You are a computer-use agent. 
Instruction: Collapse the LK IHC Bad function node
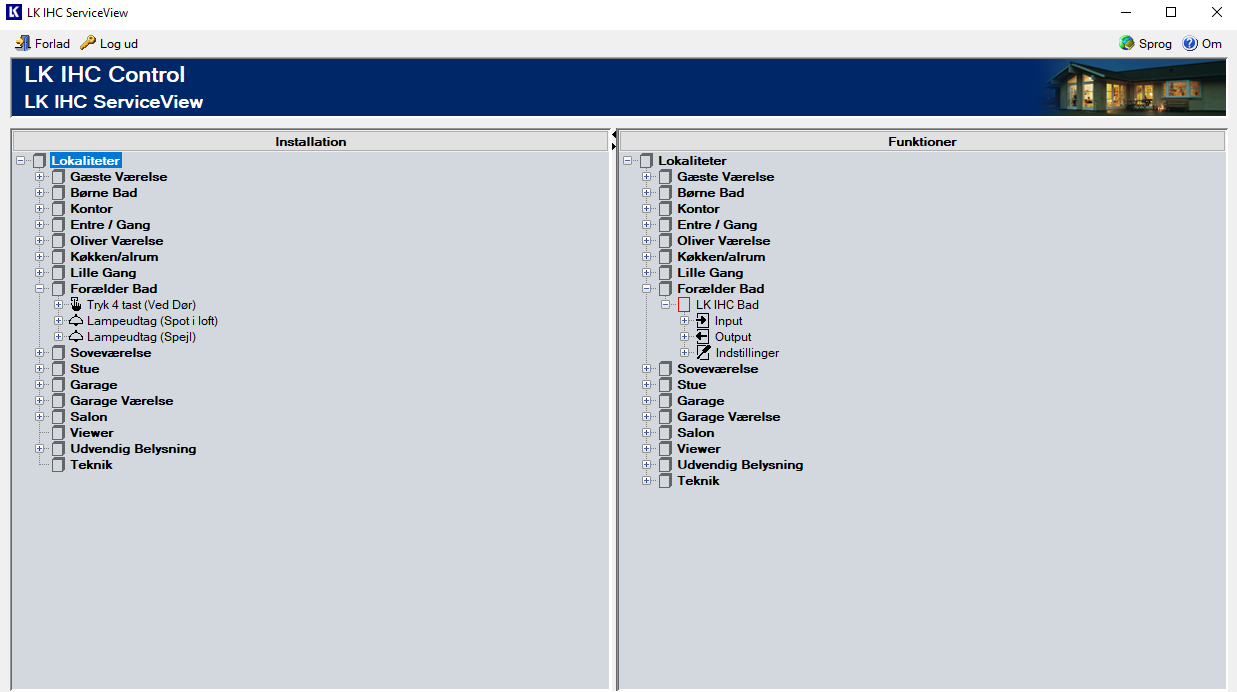[x=666, y=305]
